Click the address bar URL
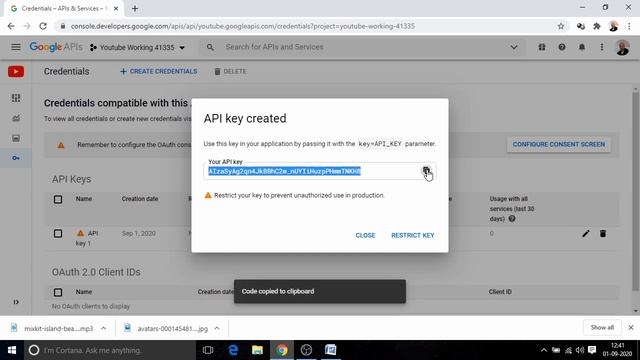640x360 pixels. (242, 26)
